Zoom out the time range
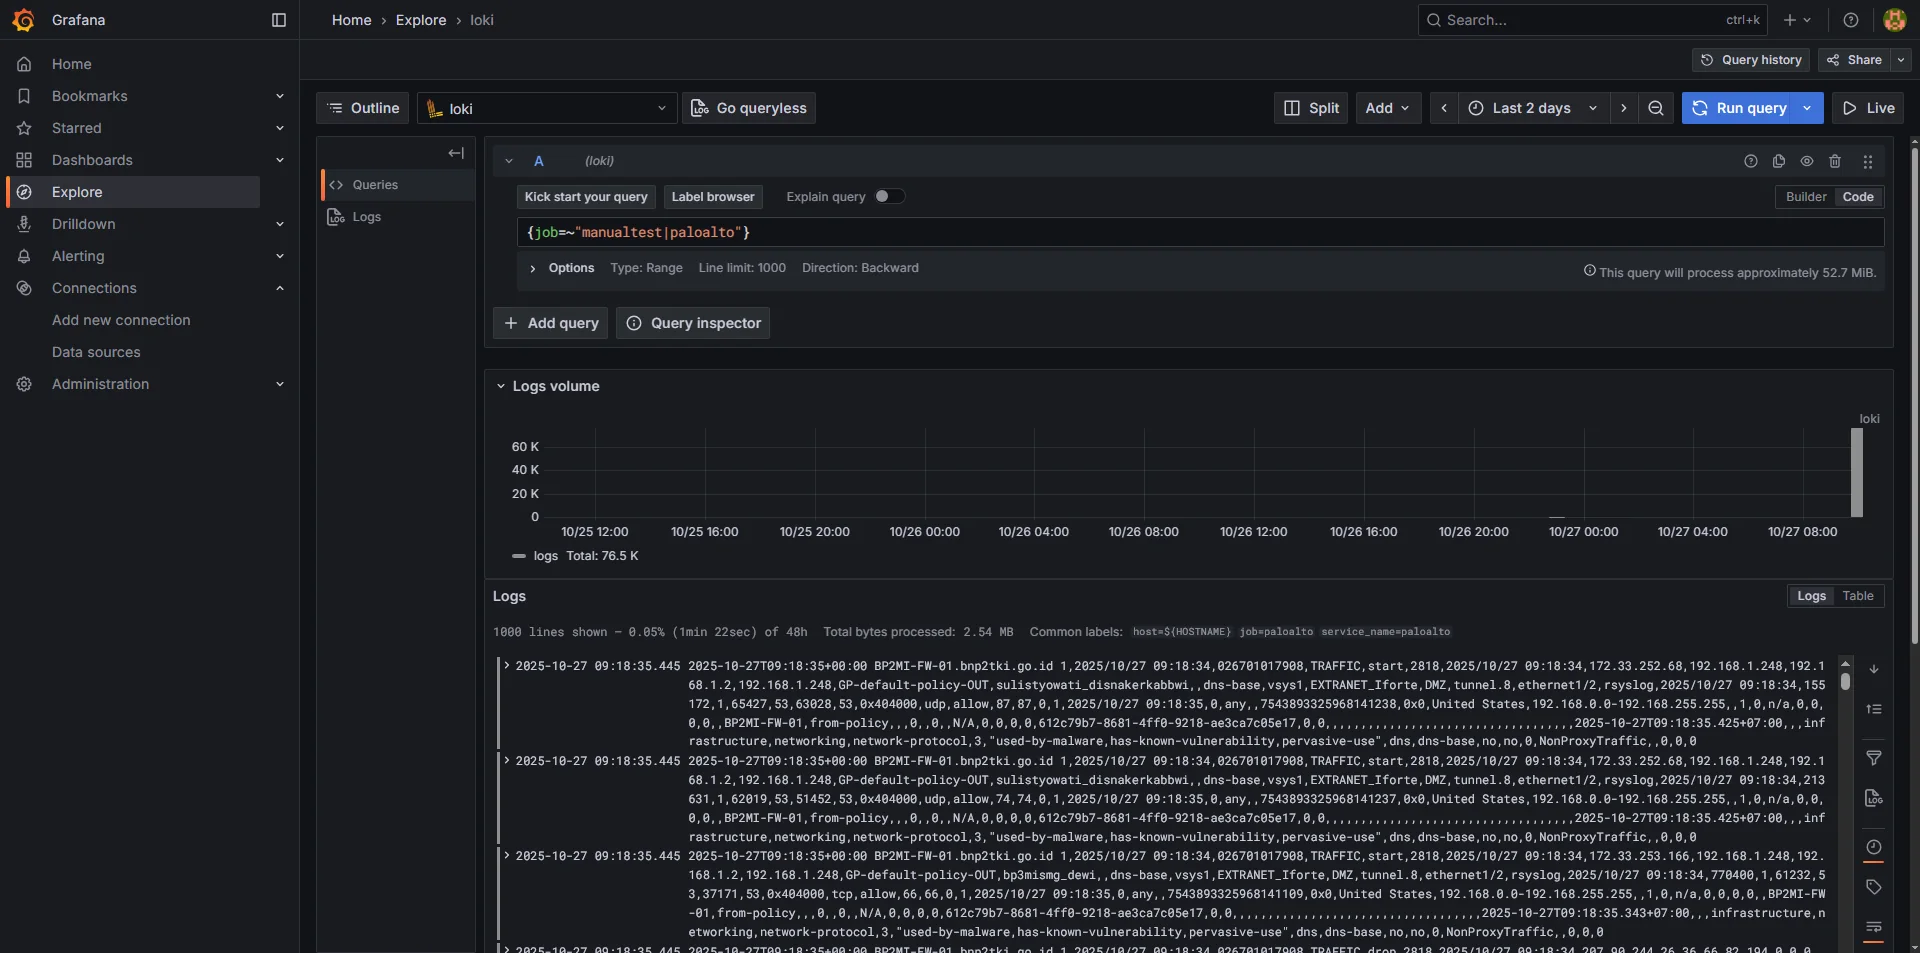Screen dimensions: 1920x953 pyautogui.click(x=1656, y=108)
